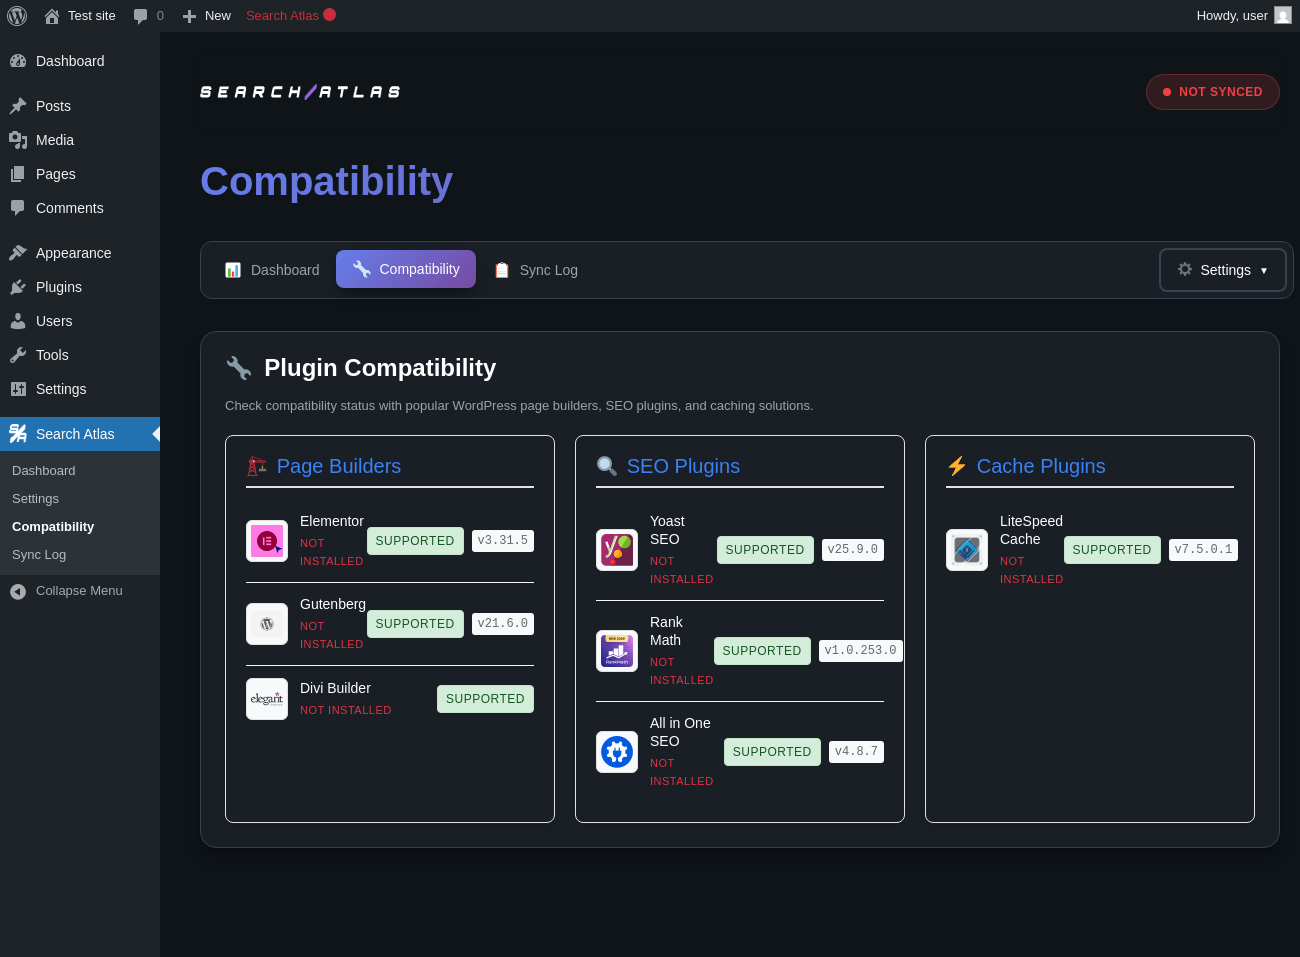Screen dimensions: 1300x957
Task: Click the Search Atlas header logo
Action: (300, 92)
